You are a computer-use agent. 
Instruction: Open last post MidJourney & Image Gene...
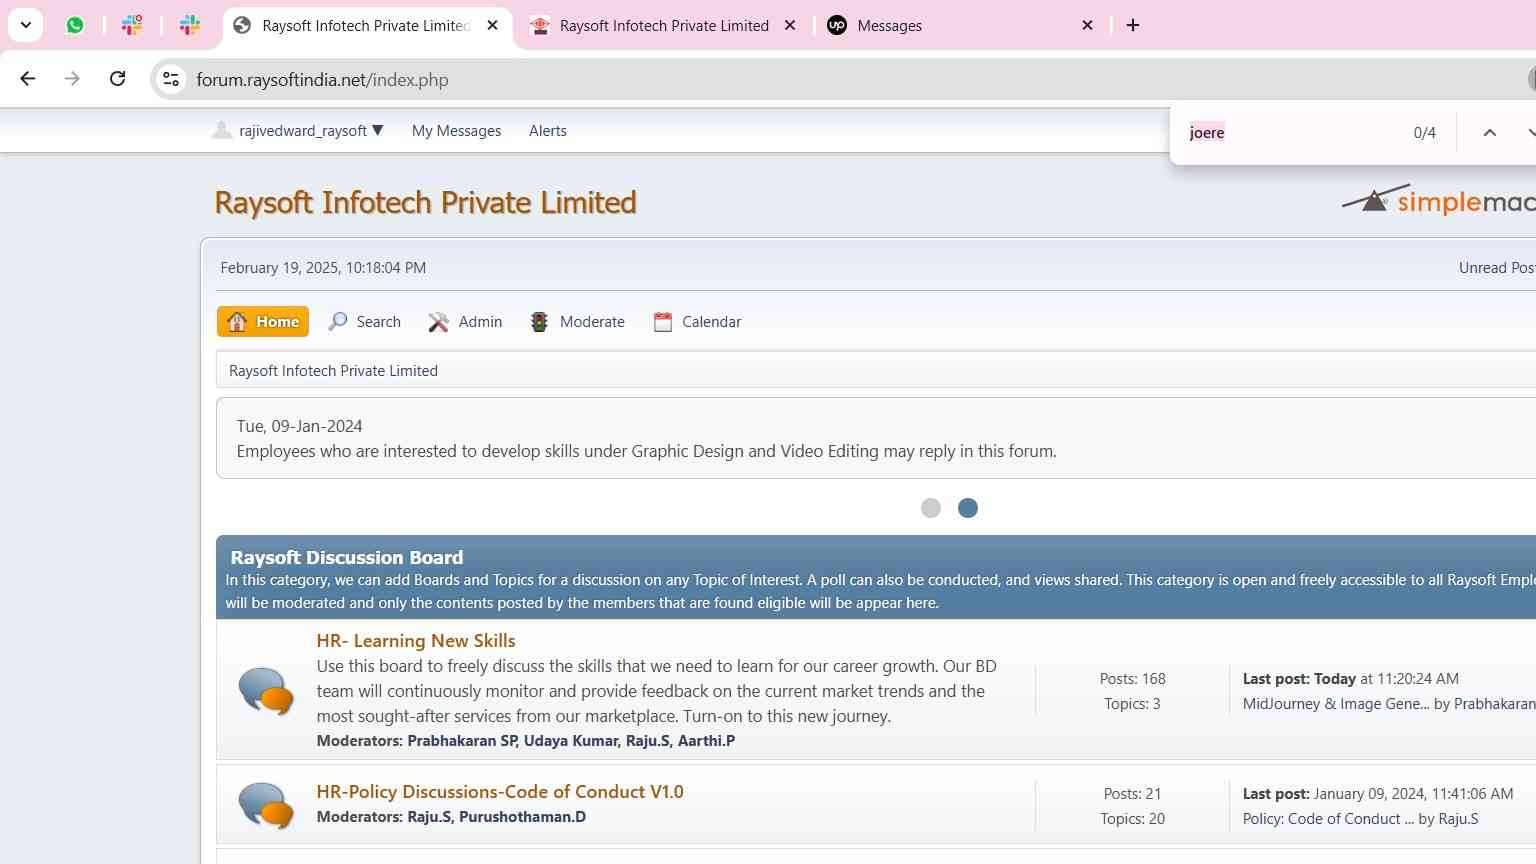[x=1336, y=704]
